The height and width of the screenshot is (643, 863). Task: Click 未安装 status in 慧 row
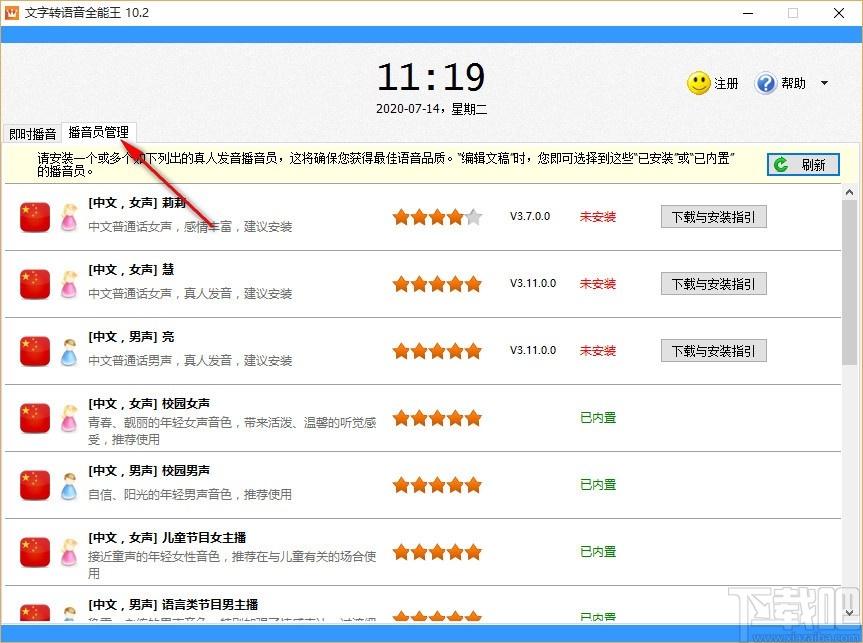click(x=598, y=284)
